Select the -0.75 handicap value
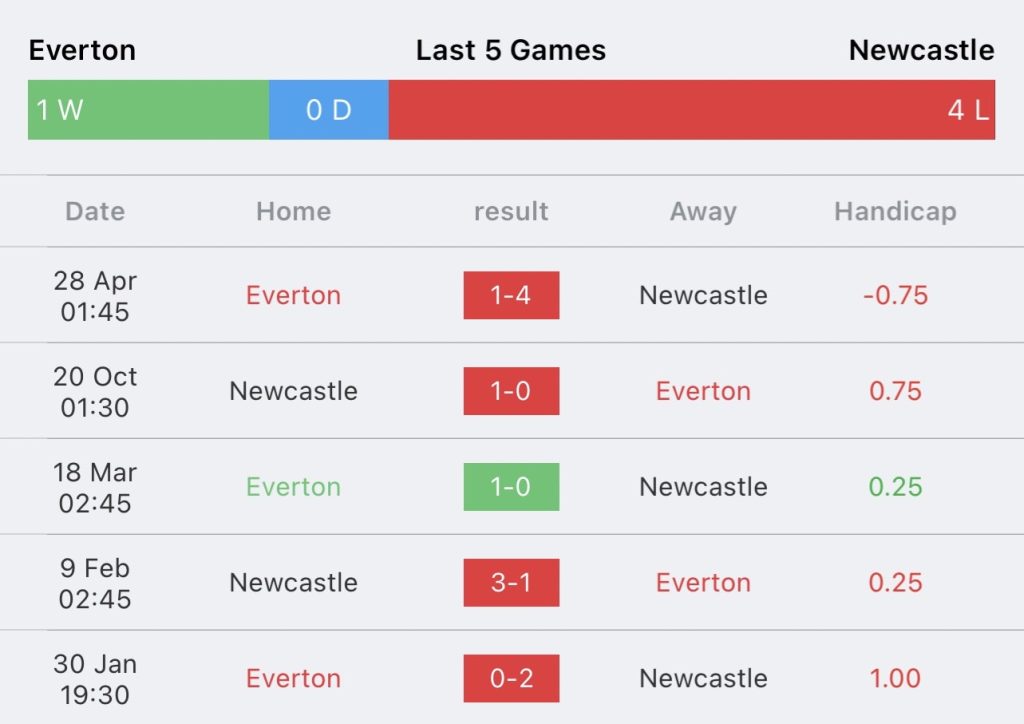Viewport: 1024px width, 724px height. (x=895, y=295)
